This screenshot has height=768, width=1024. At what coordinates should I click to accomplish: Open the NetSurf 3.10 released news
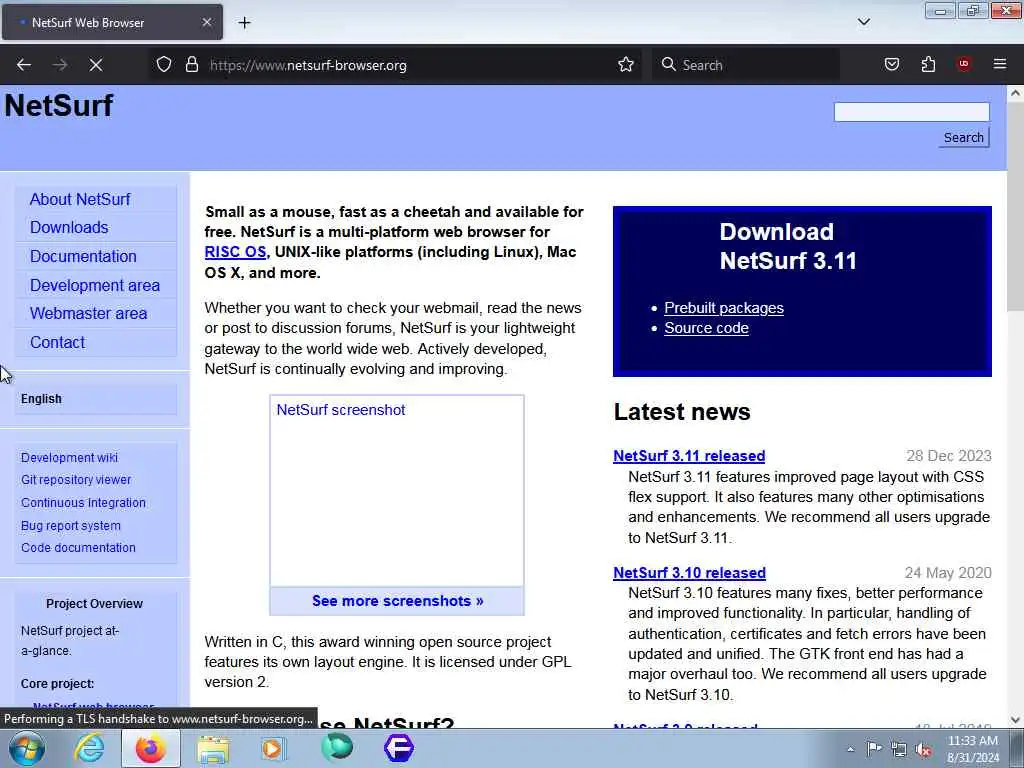(689, 573)
